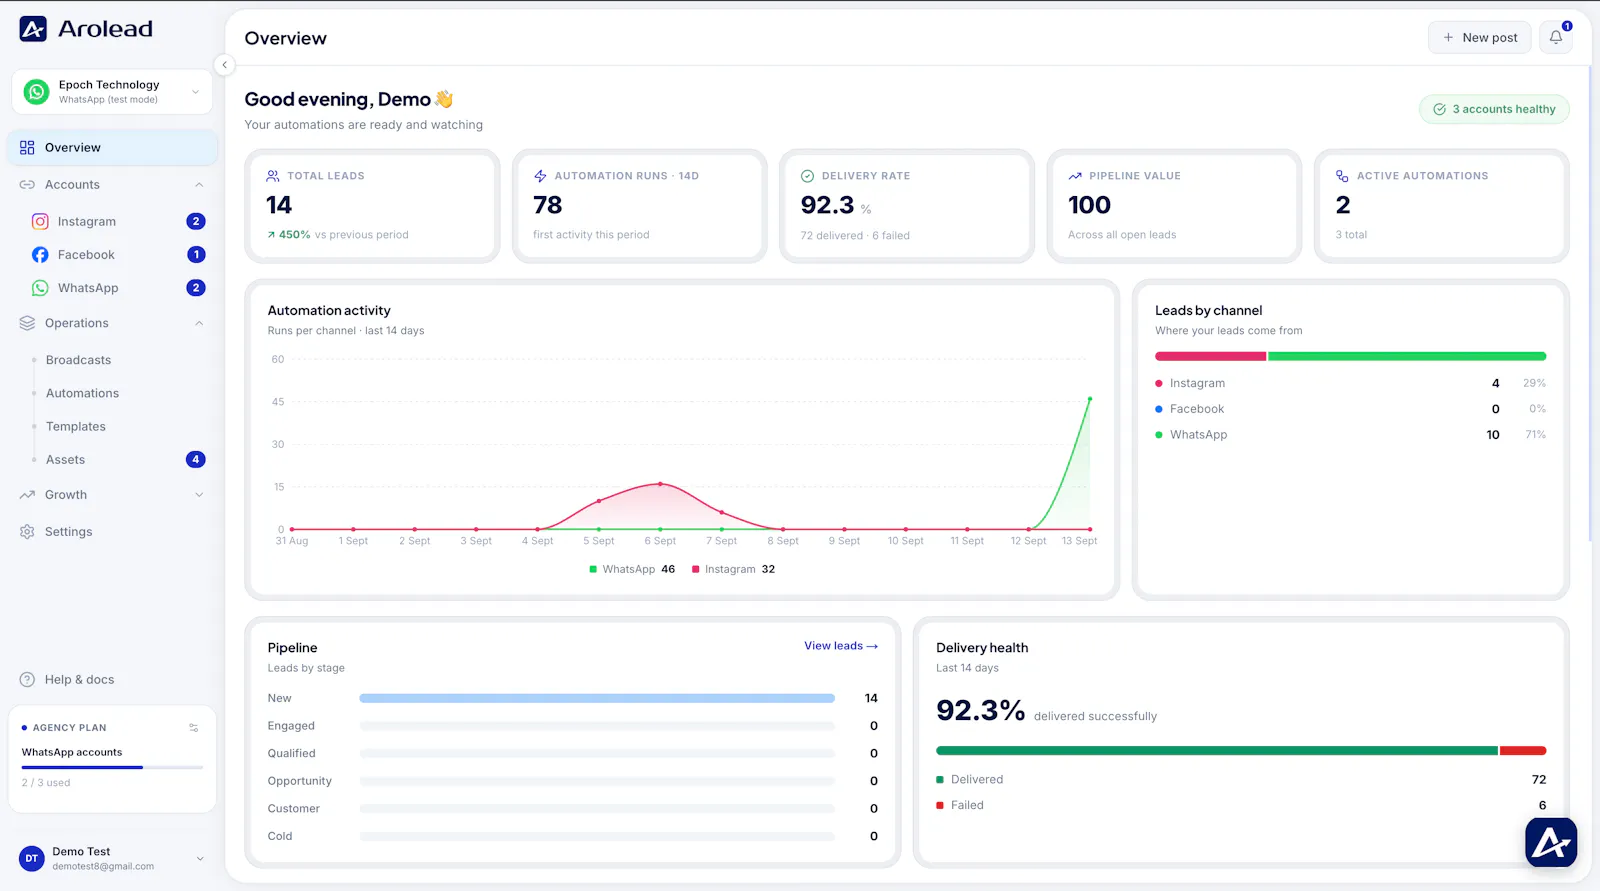
Task: Click the Total Leads people icon
Action: 273,176
